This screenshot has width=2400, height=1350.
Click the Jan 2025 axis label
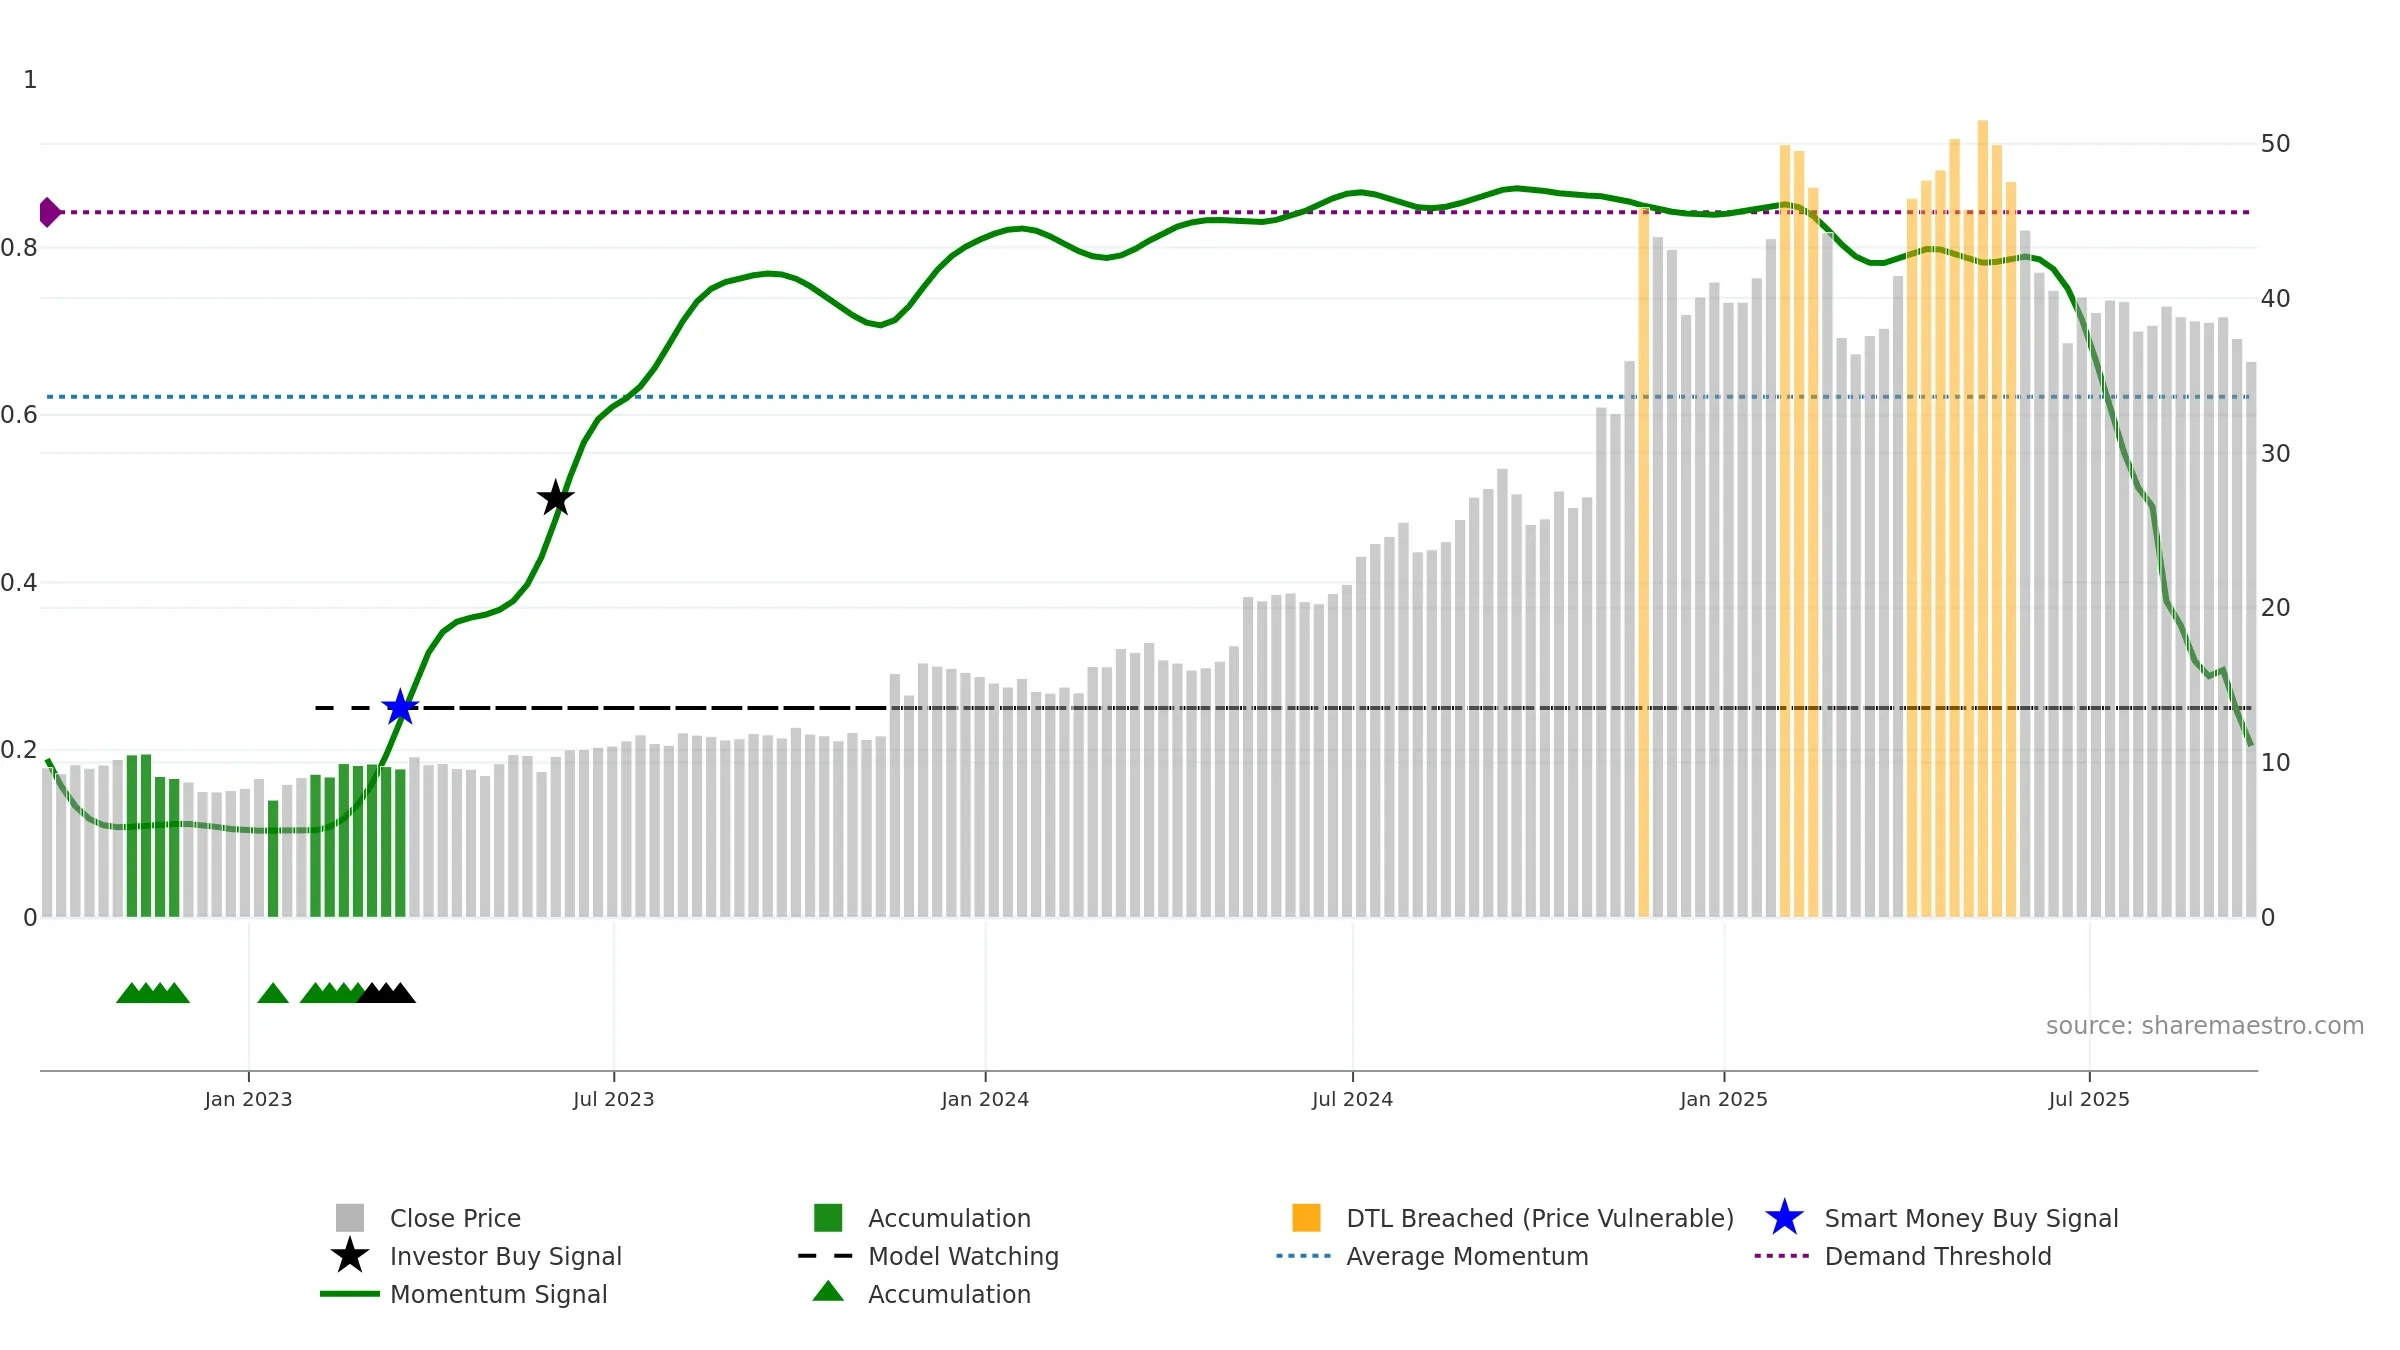(1723, 1099)
